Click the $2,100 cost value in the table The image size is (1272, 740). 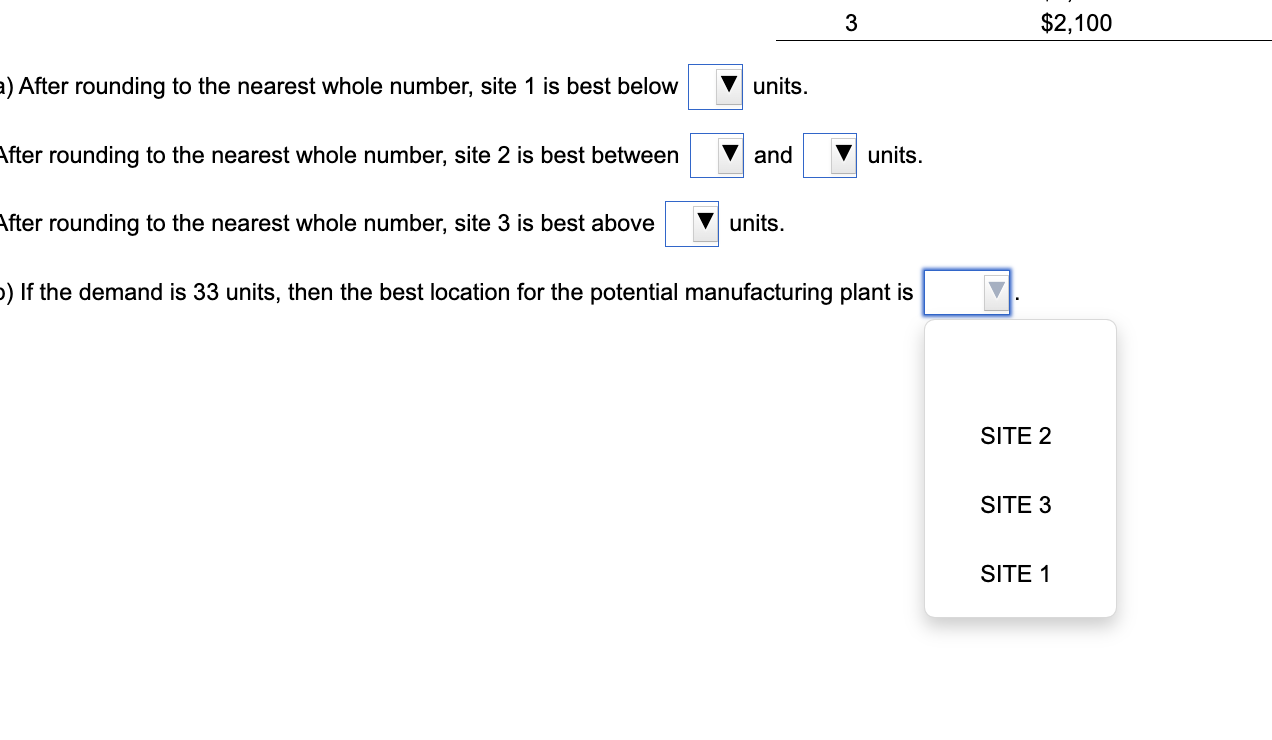tap(1076, 23)
